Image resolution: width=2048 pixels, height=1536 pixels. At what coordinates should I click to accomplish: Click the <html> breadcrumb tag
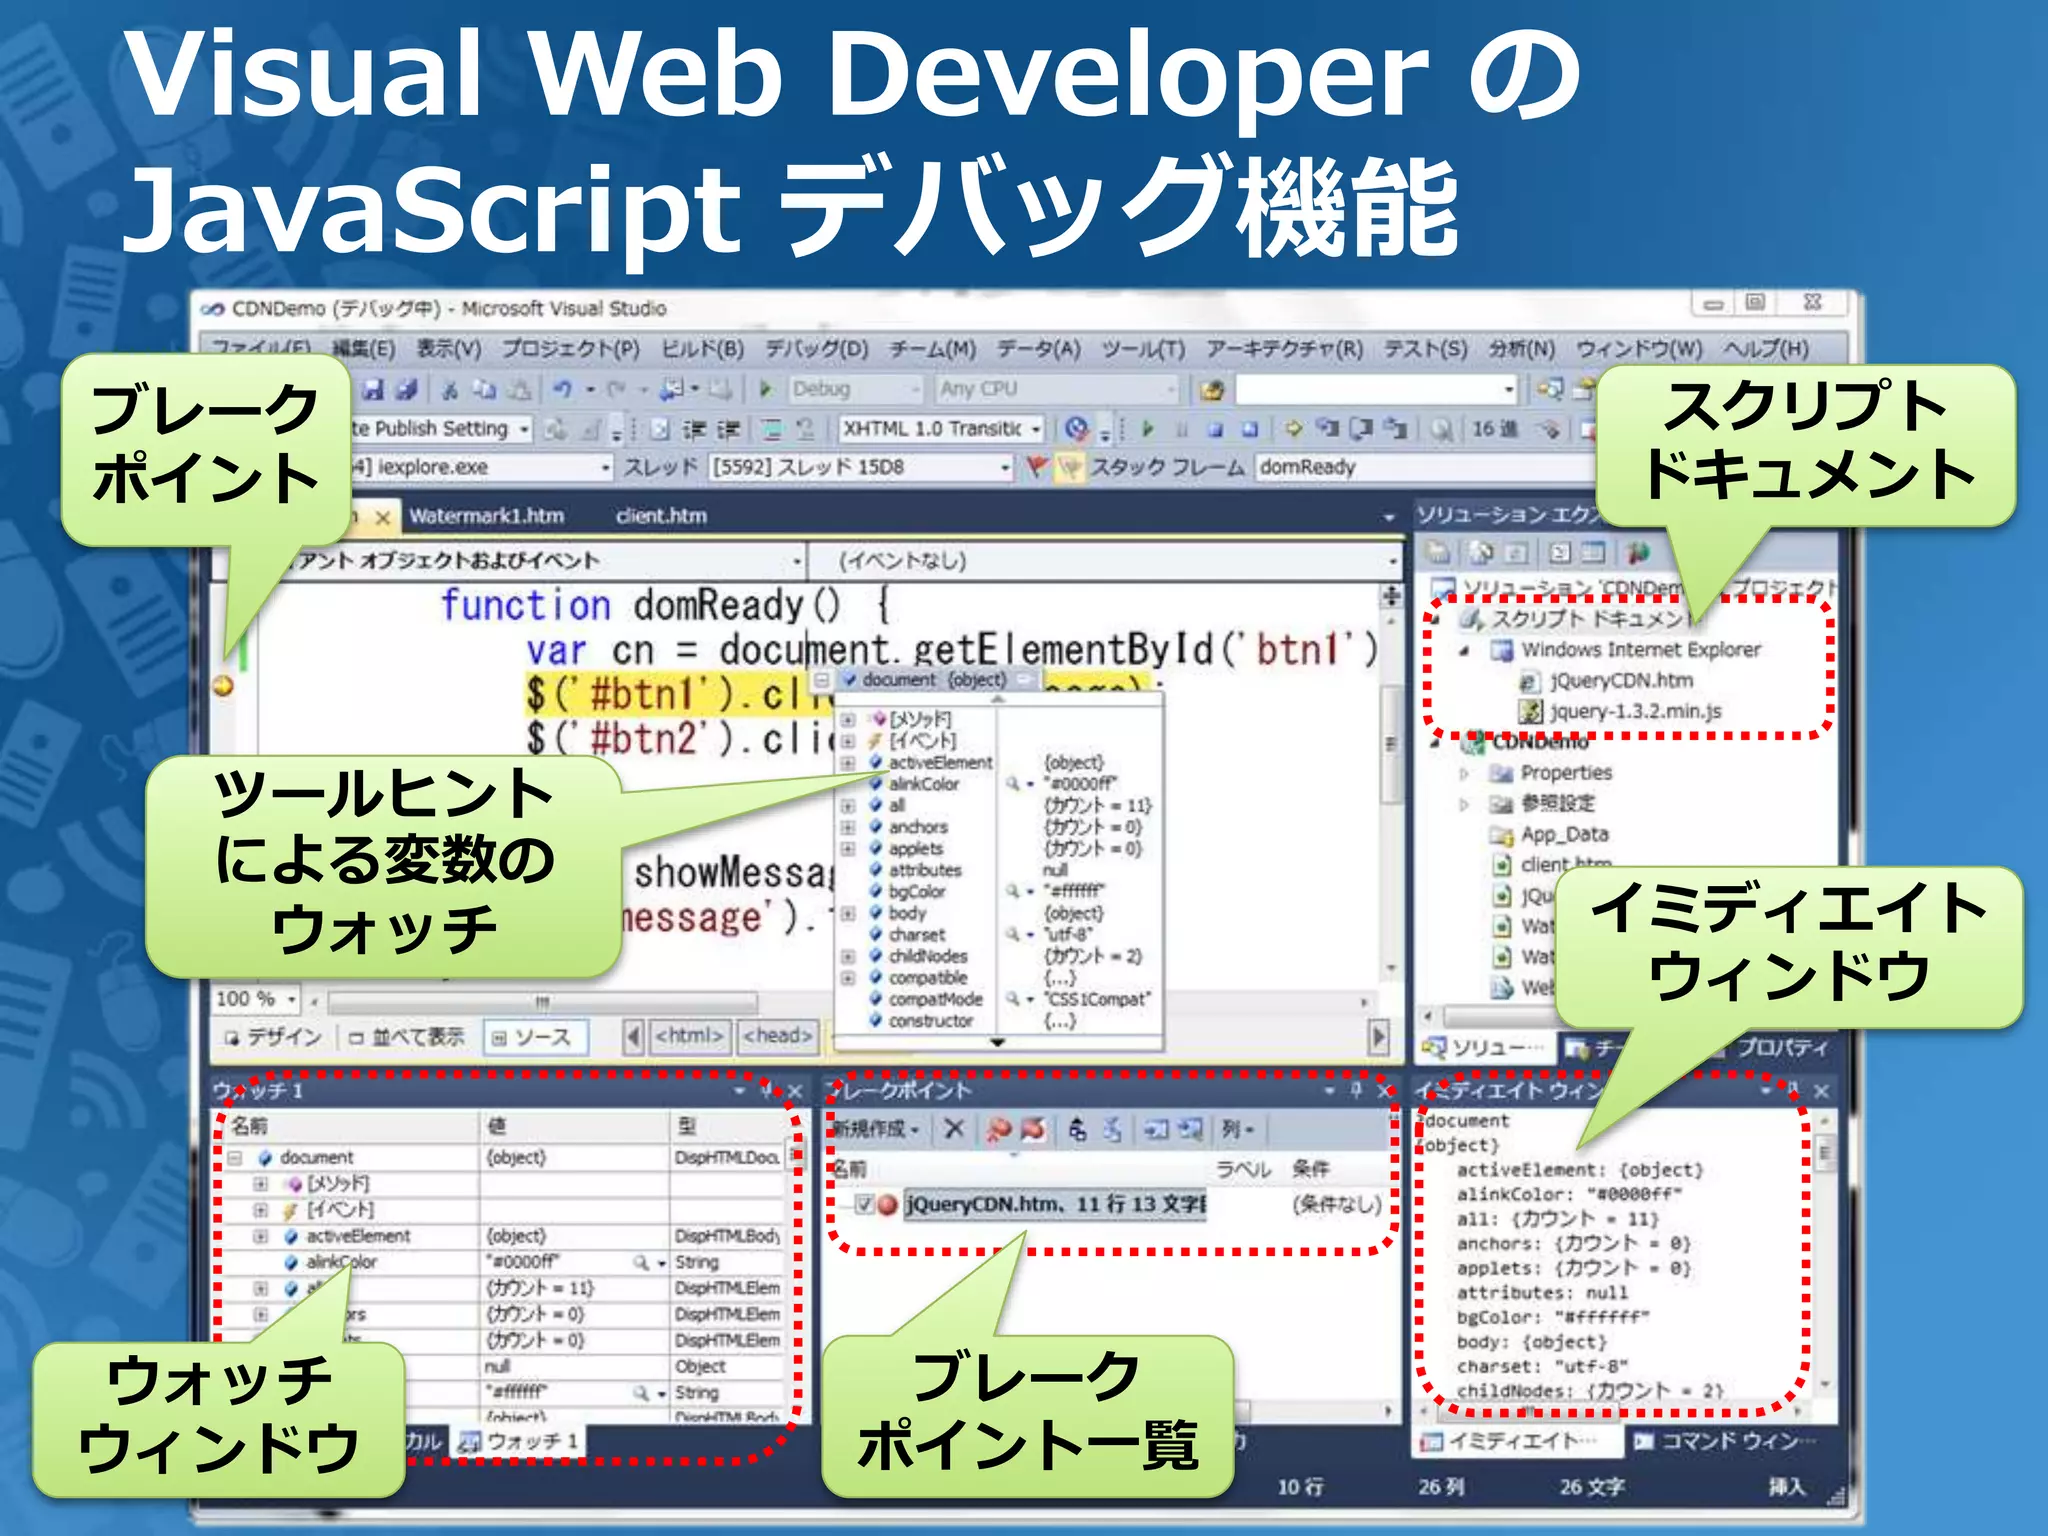(690, 1036)
